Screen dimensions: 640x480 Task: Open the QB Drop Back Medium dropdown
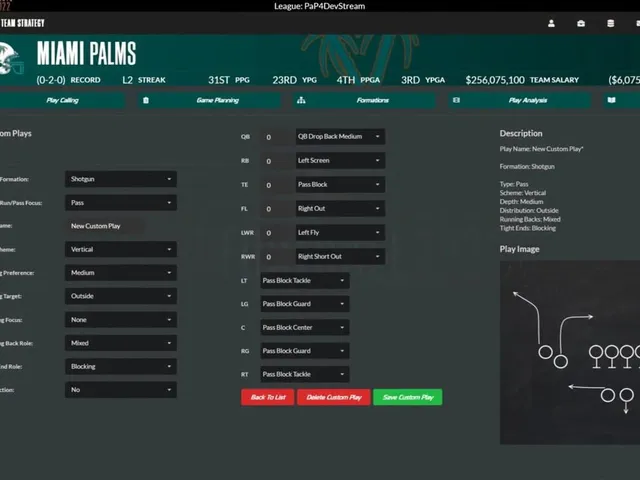(x=340, y=137)
